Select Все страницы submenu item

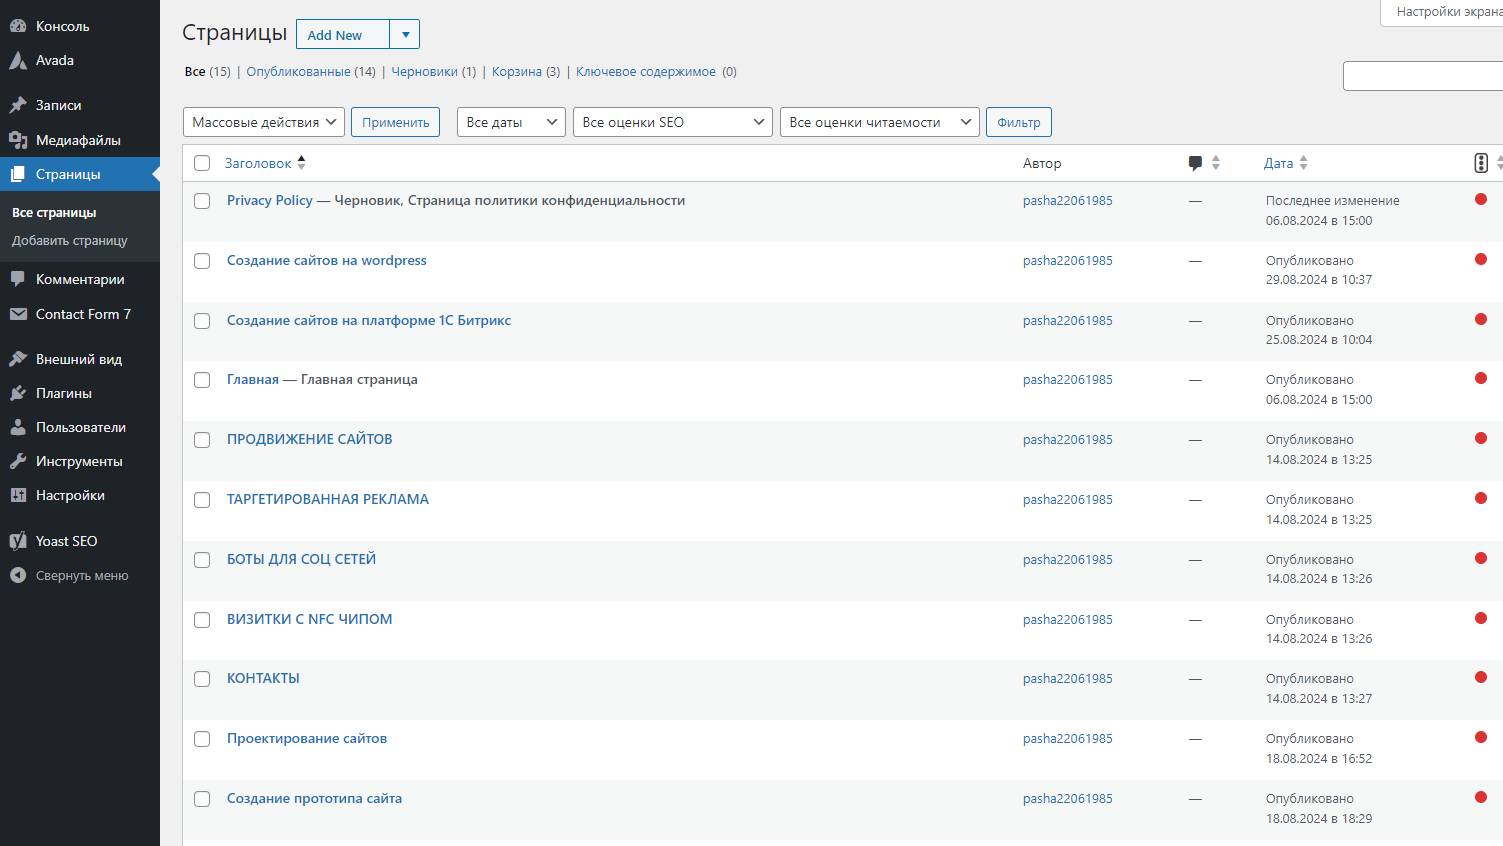click(x=54, y=212)
